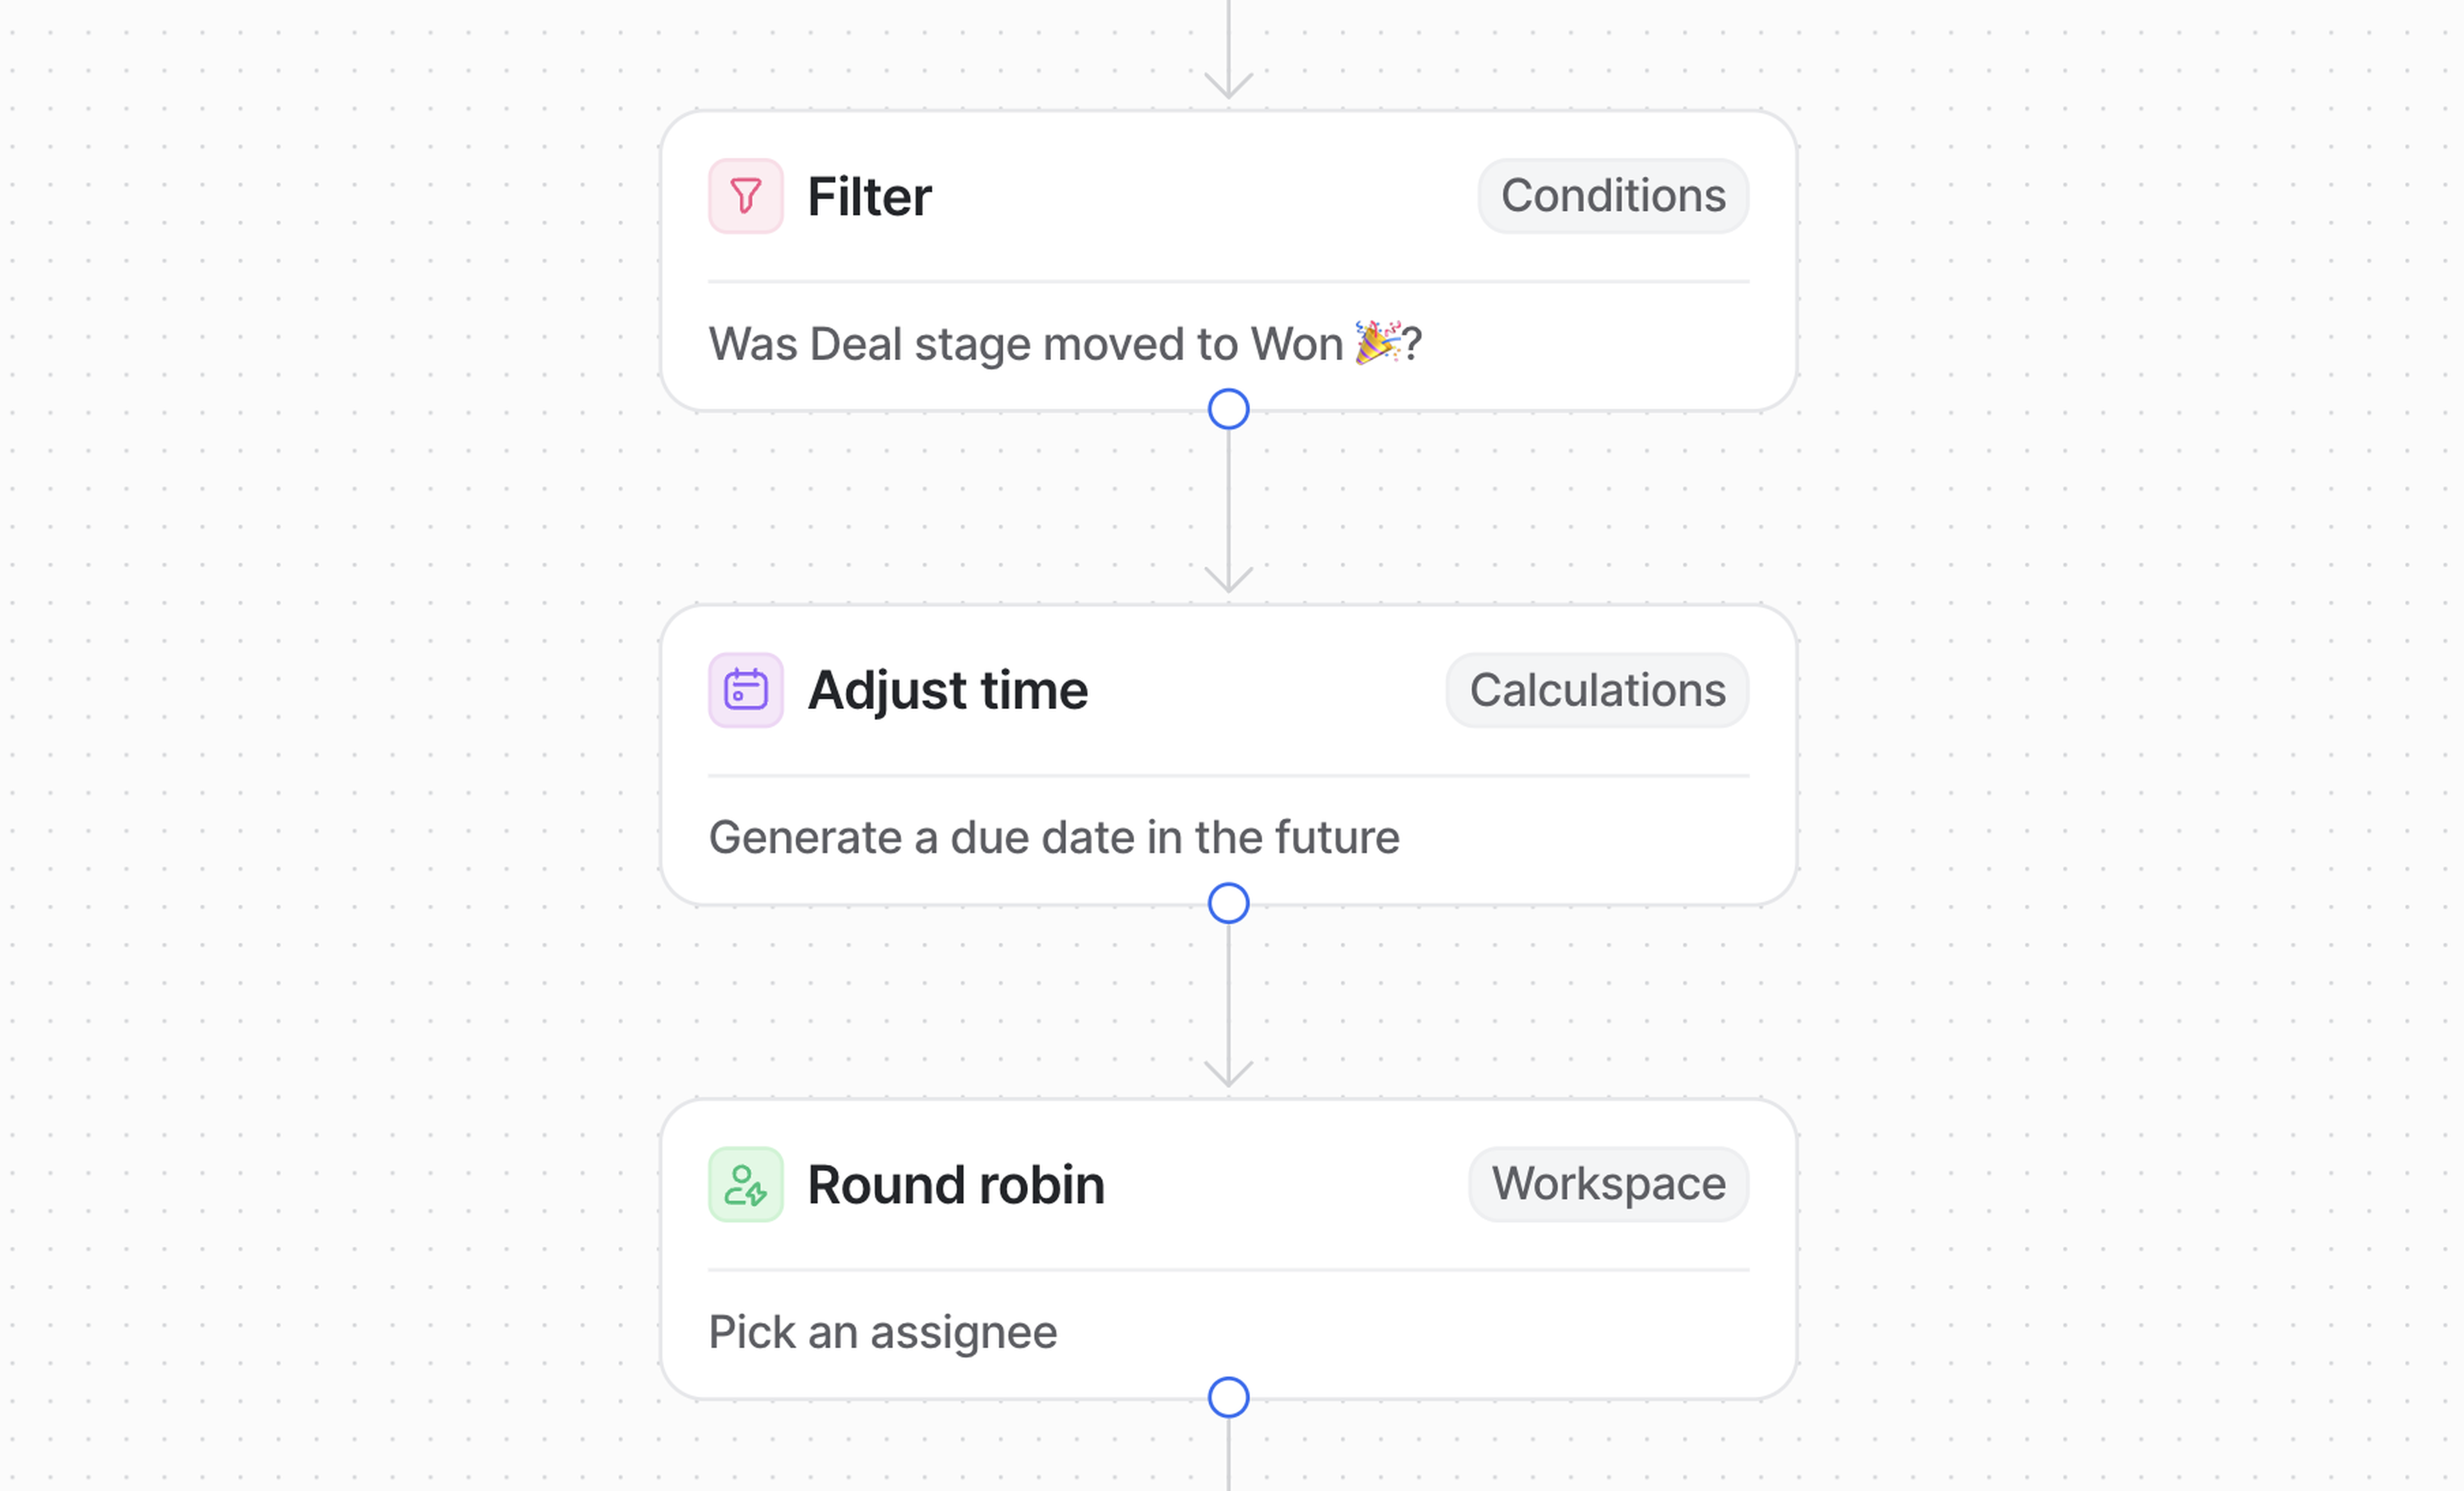Image resolution: width=2464 pixels, height=1491 pixels.
Task: Click "Generate a due date in the future" text
Action: click(1053, 838)
